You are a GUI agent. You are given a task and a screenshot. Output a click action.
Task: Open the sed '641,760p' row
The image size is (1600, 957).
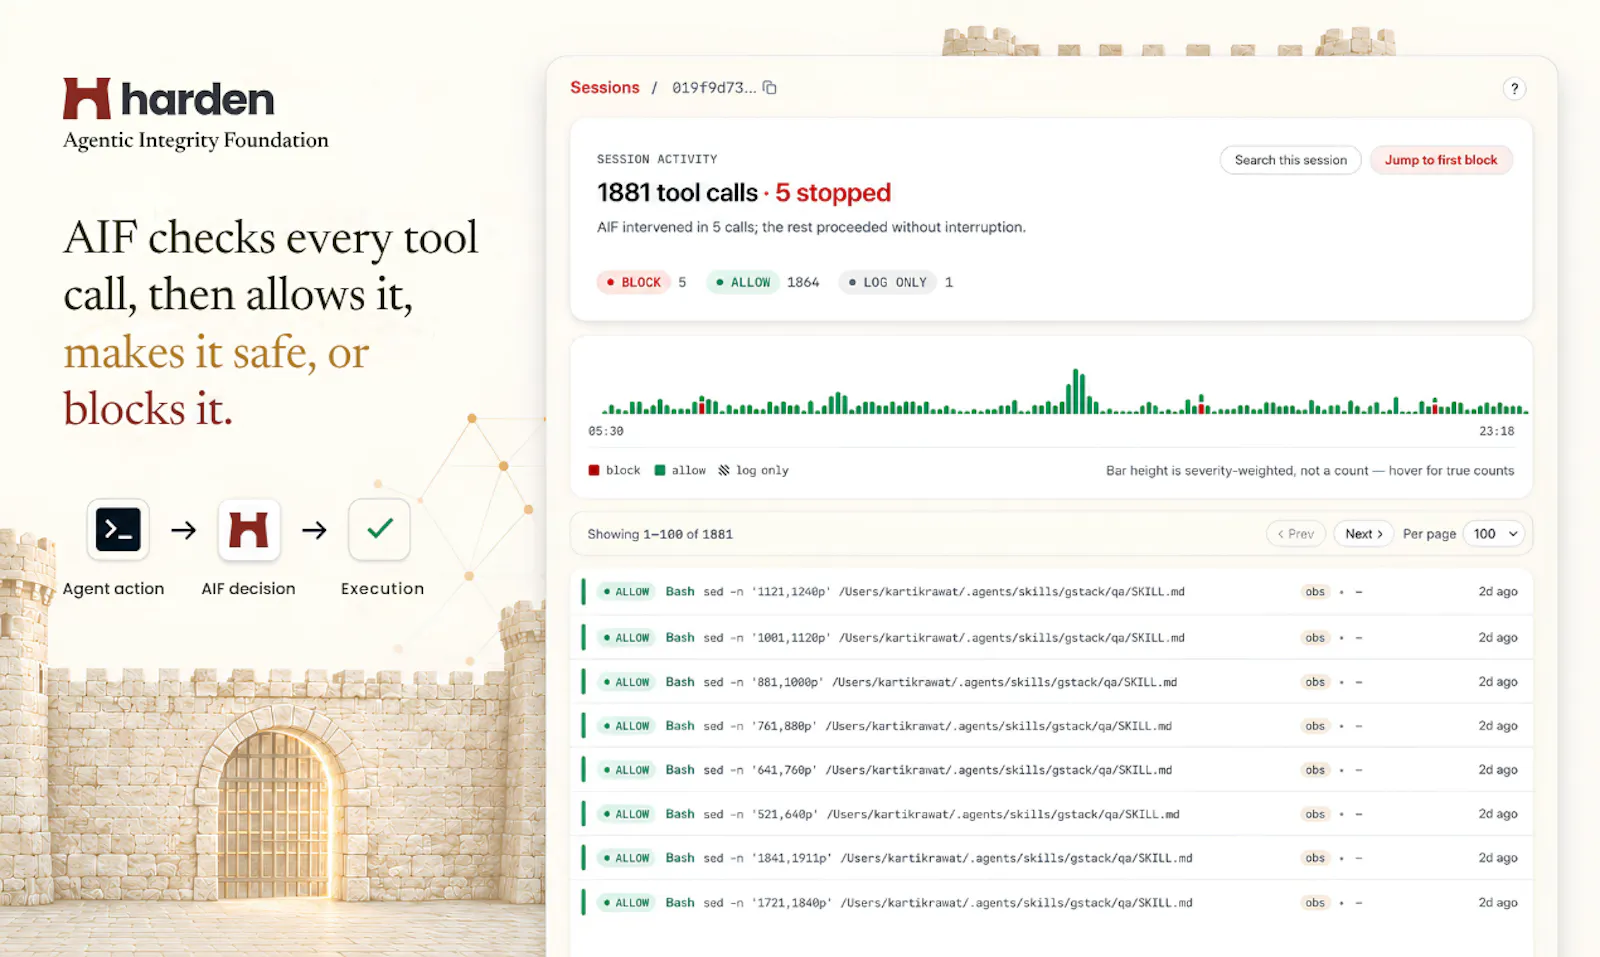[1051, 770]
